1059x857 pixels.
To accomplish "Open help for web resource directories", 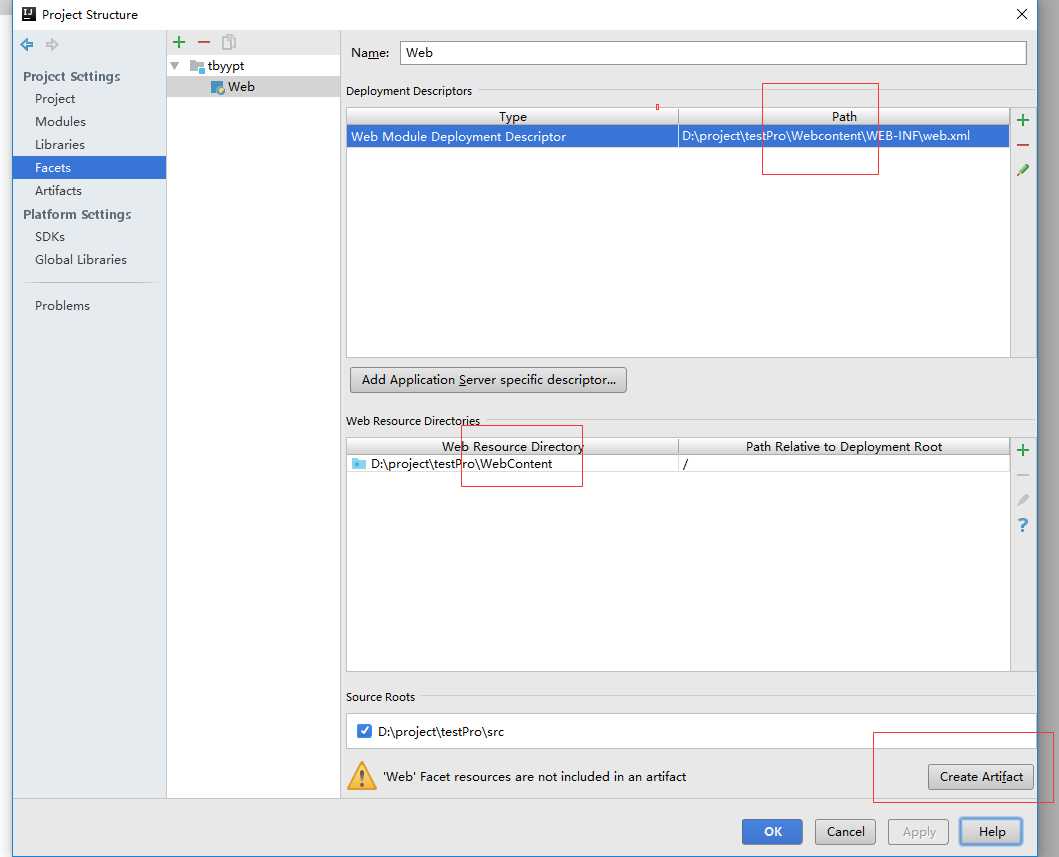I will 1023,525.
